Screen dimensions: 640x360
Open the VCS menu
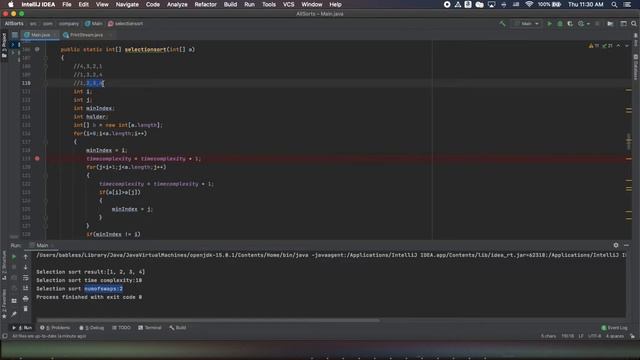coord(289,4)
